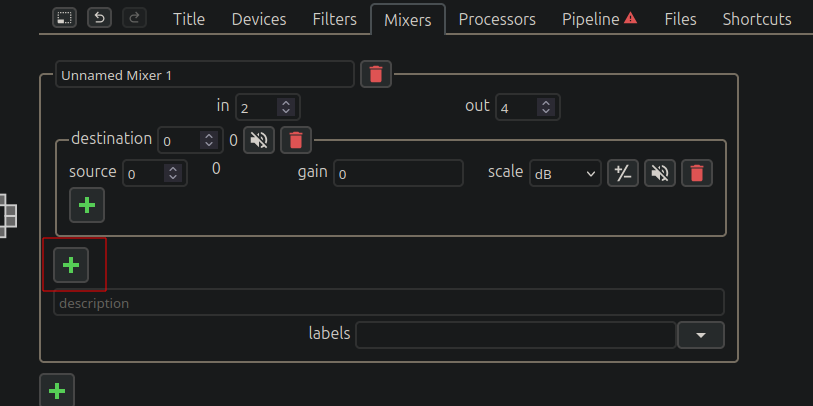Click the mixer description field
The width and height of the screenshot is (813, 406).
389,302
